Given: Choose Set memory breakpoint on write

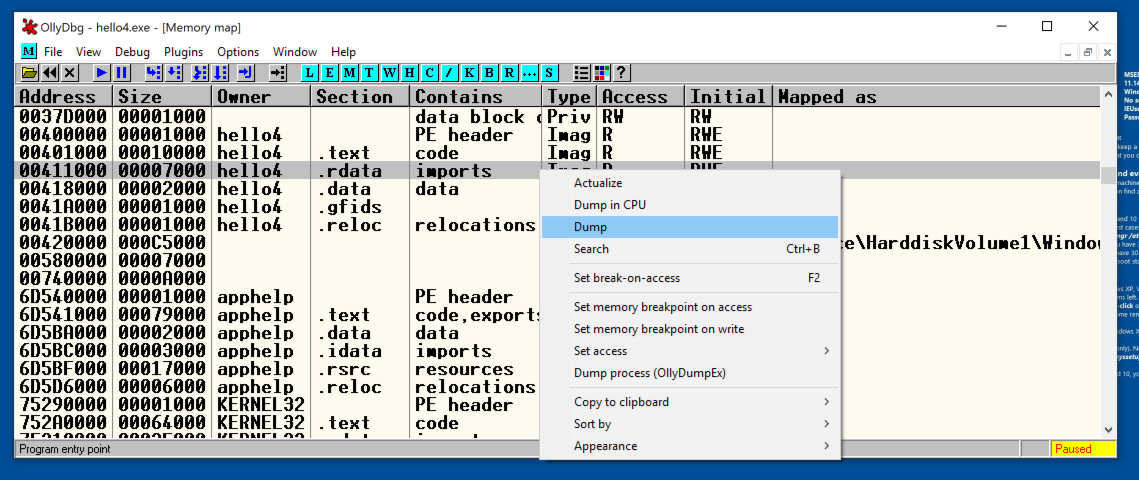Looking at the screenshot, I should click(659, 329).
